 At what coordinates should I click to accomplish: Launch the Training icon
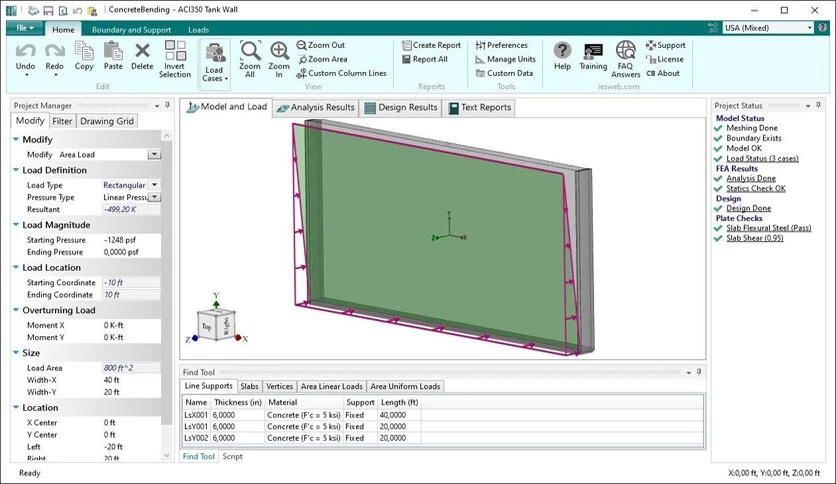tap(593, 52)
